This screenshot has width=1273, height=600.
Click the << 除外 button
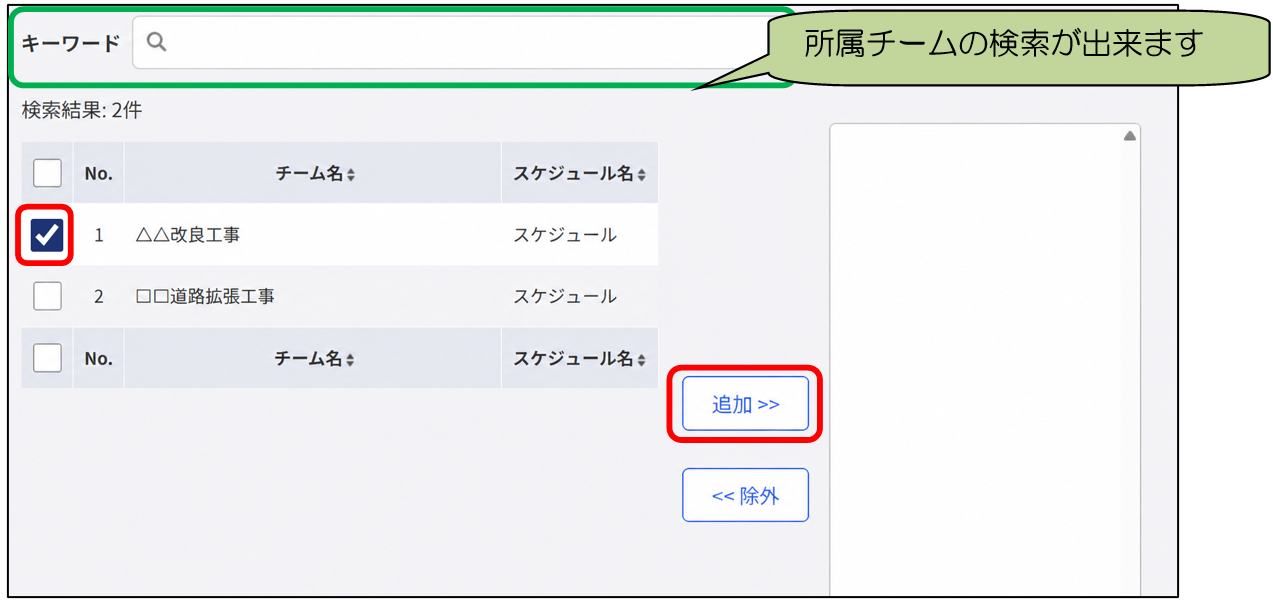[x=745, y=495]
